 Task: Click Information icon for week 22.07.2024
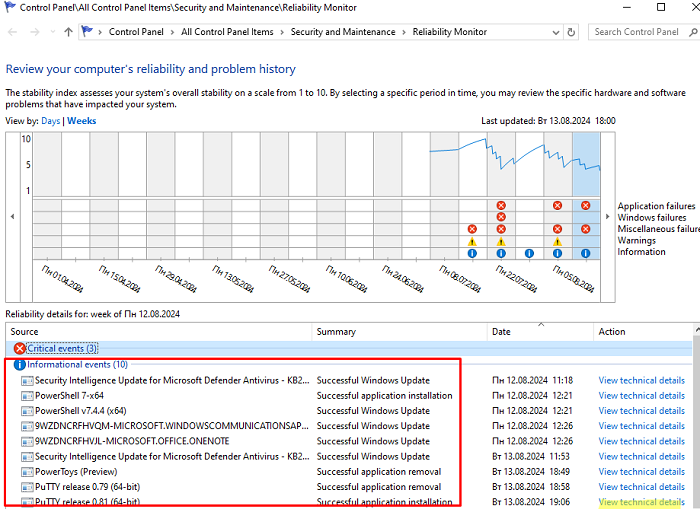[501, 253]
